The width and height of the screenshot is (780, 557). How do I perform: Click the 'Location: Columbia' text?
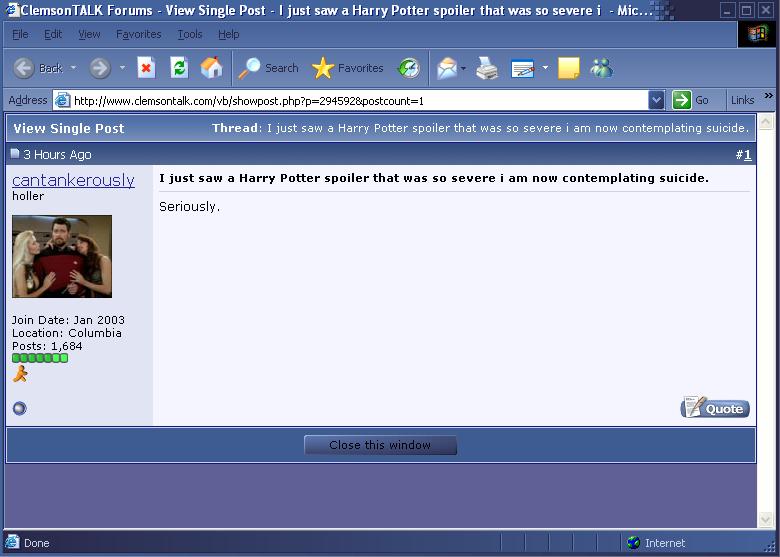click(67, 333)
